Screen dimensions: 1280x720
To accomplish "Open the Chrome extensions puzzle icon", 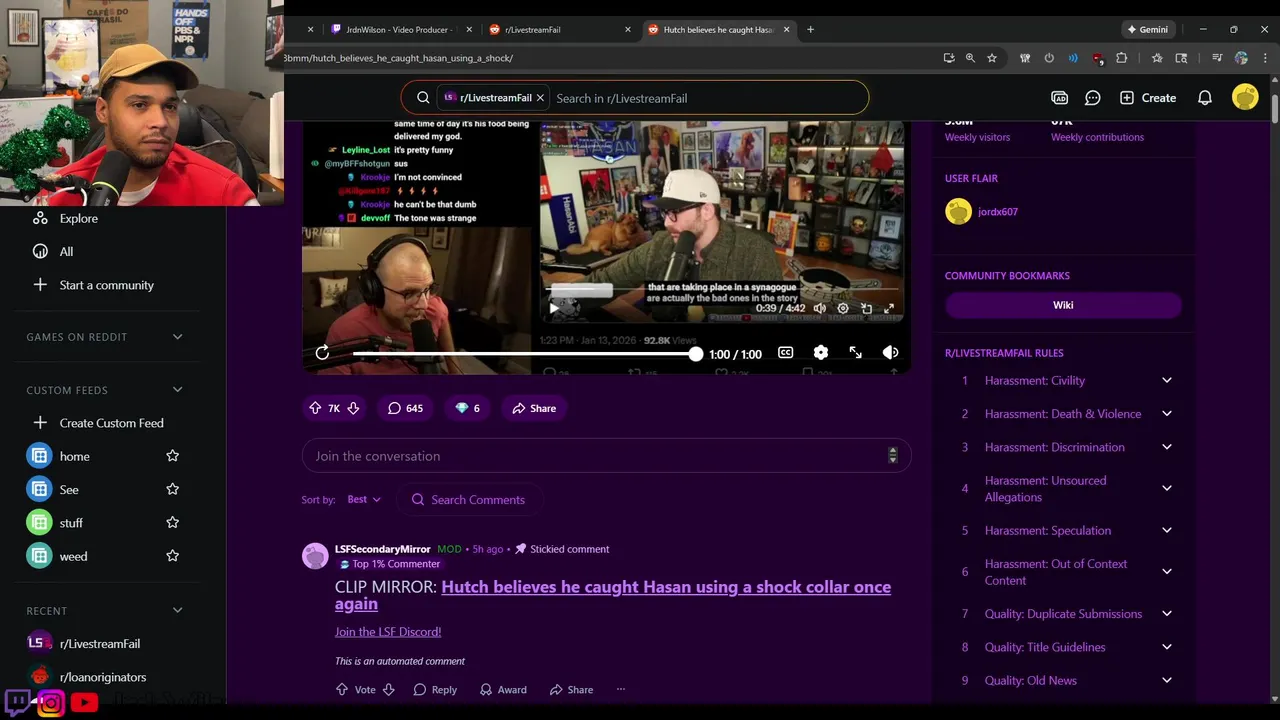I will 1122,58.
